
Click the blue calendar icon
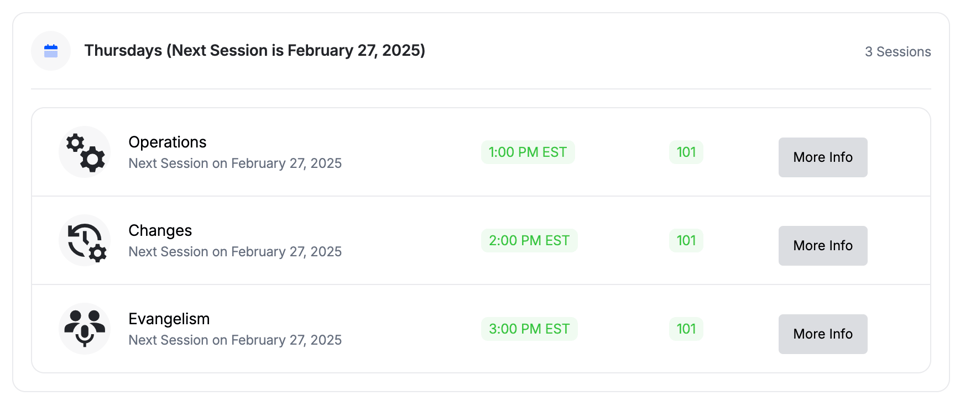click(51, 51)
